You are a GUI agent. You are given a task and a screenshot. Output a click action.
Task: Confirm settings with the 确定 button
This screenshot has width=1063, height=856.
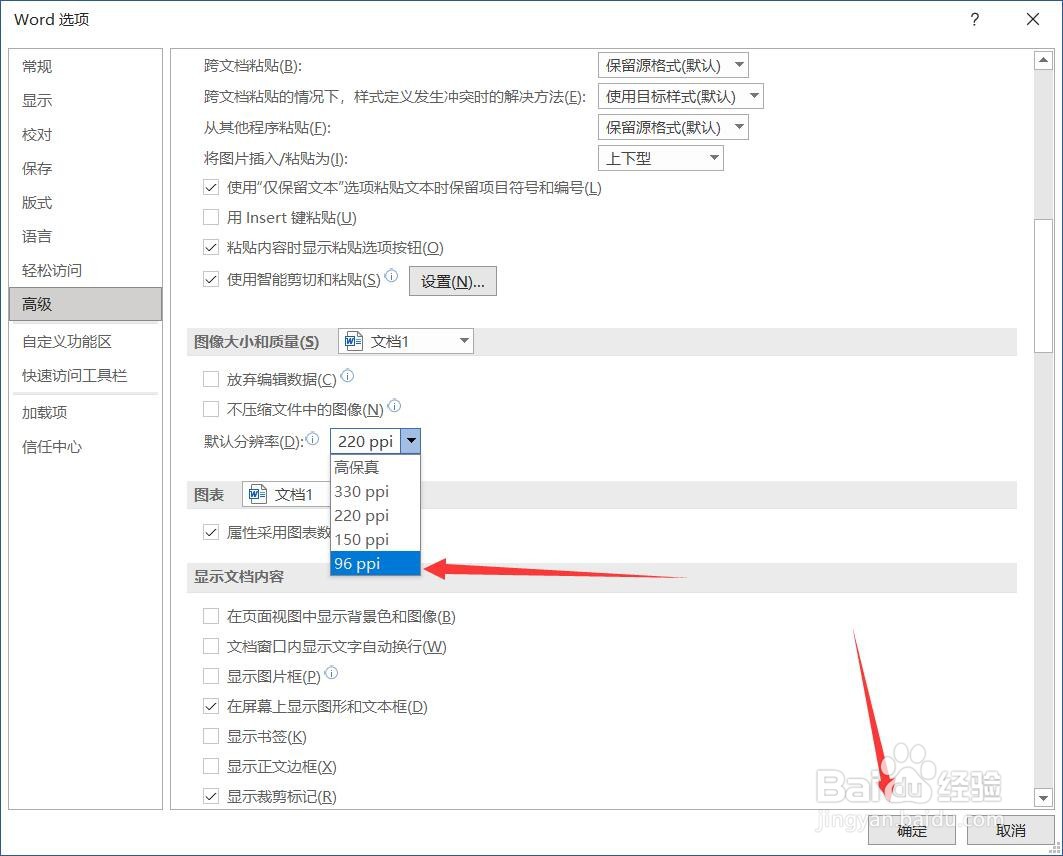[x=910, y=831]
